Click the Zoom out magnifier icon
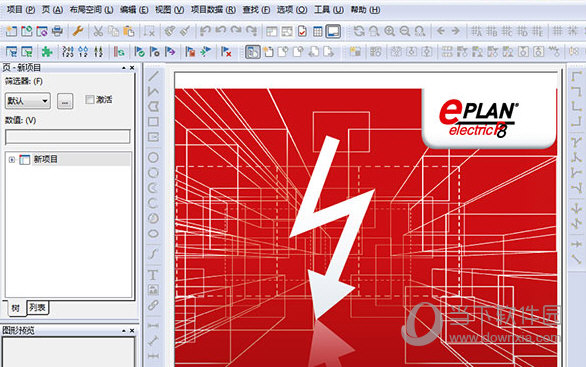 pyautogui.click(x=405, y=31)
